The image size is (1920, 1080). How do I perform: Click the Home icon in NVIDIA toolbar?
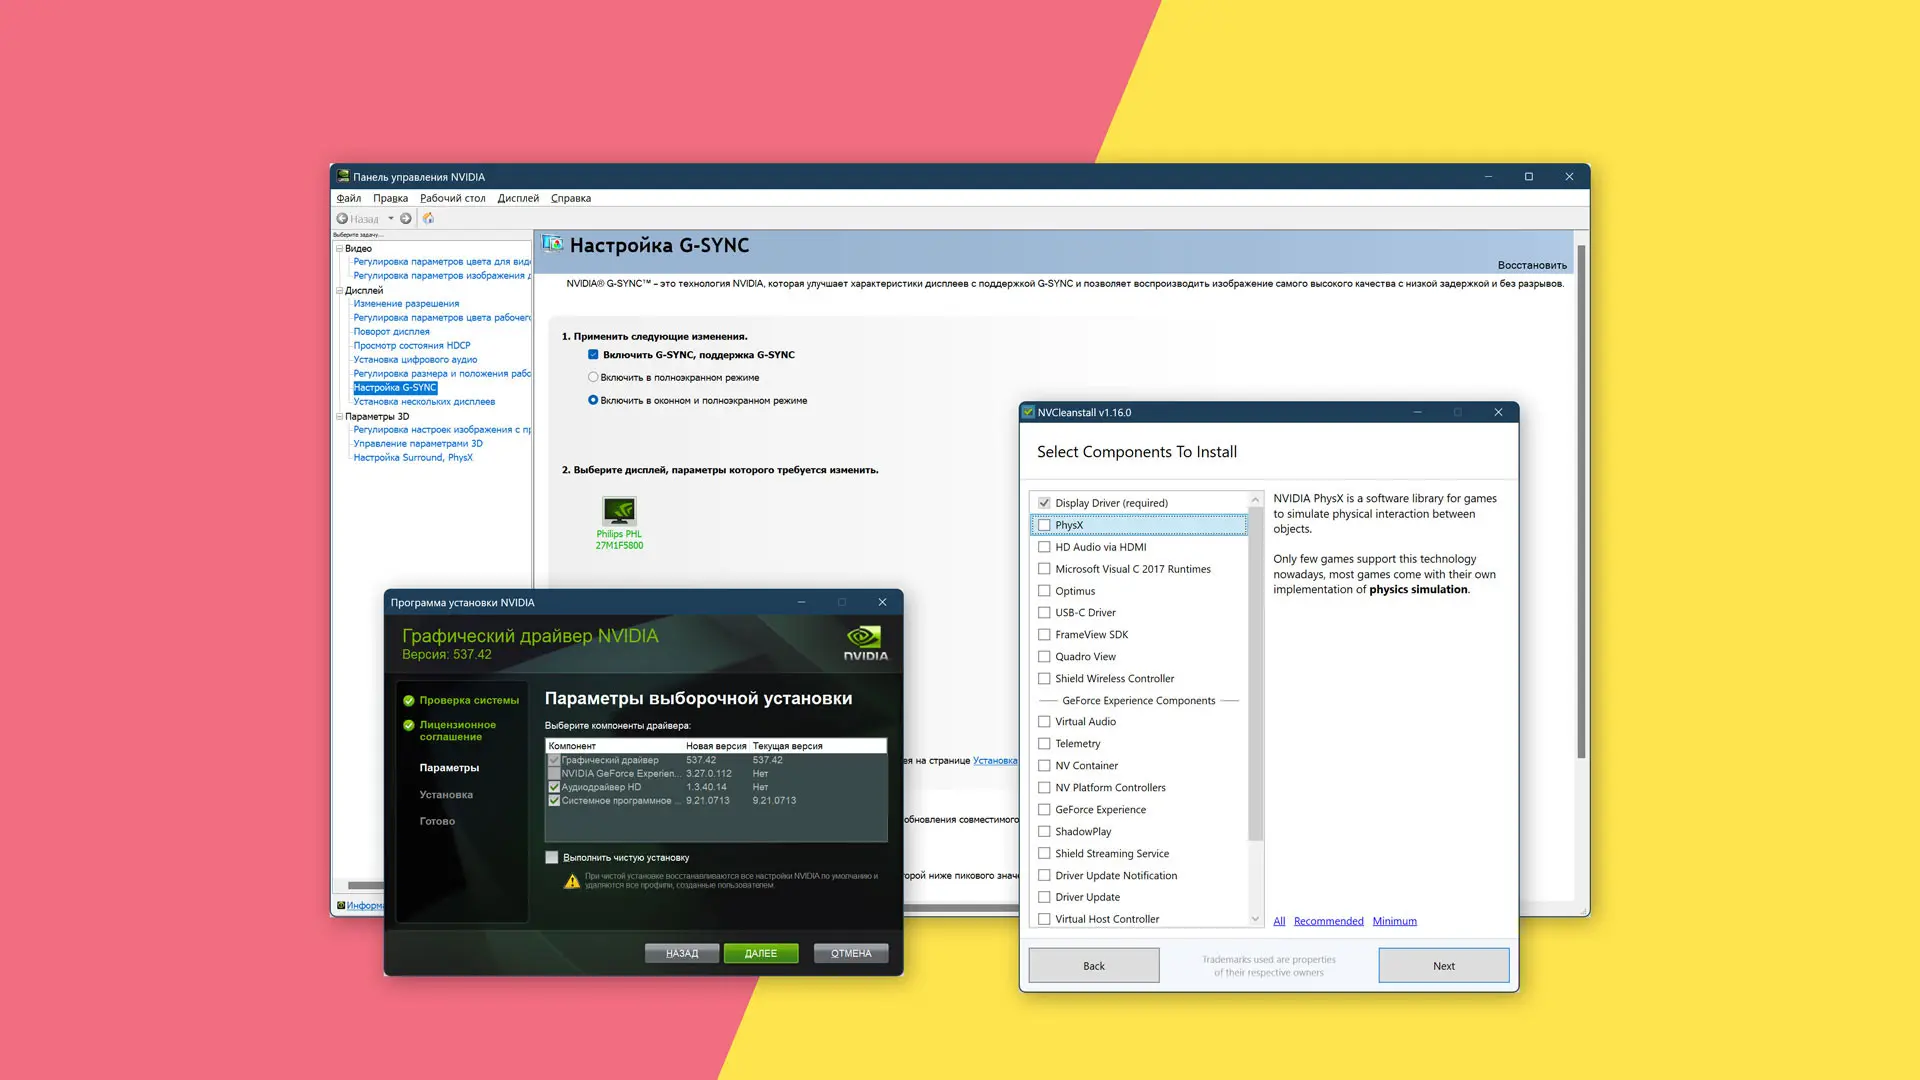click(428, 218)
